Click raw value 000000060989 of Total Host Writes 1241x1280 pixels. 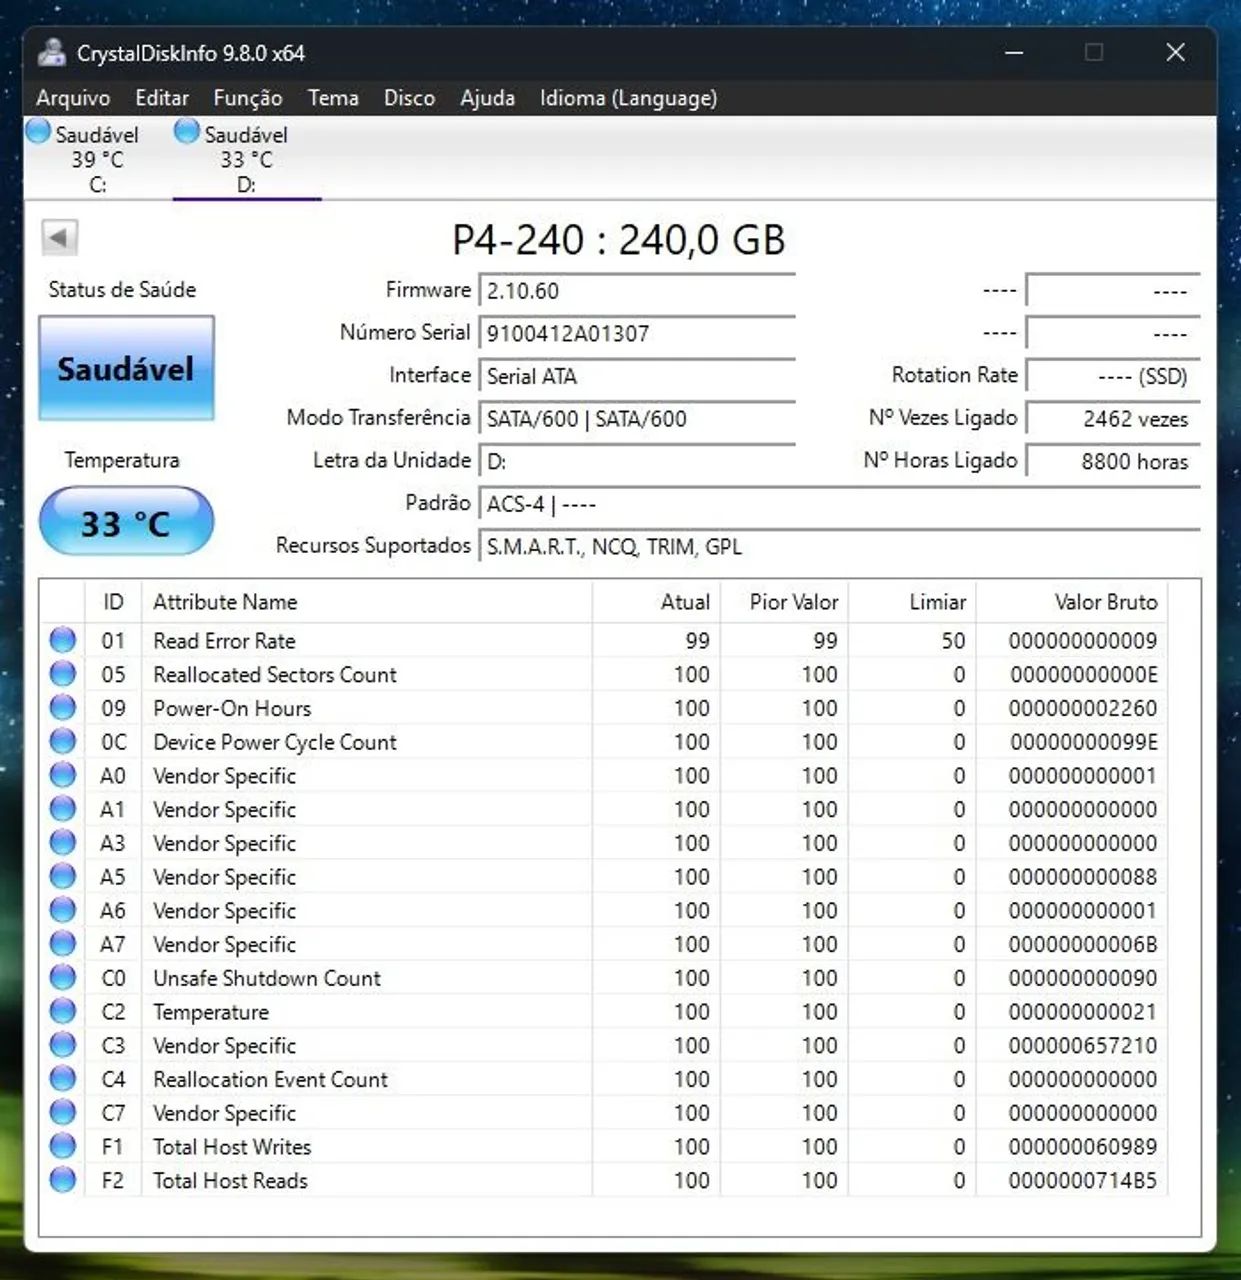[x=1083, y=1147]
